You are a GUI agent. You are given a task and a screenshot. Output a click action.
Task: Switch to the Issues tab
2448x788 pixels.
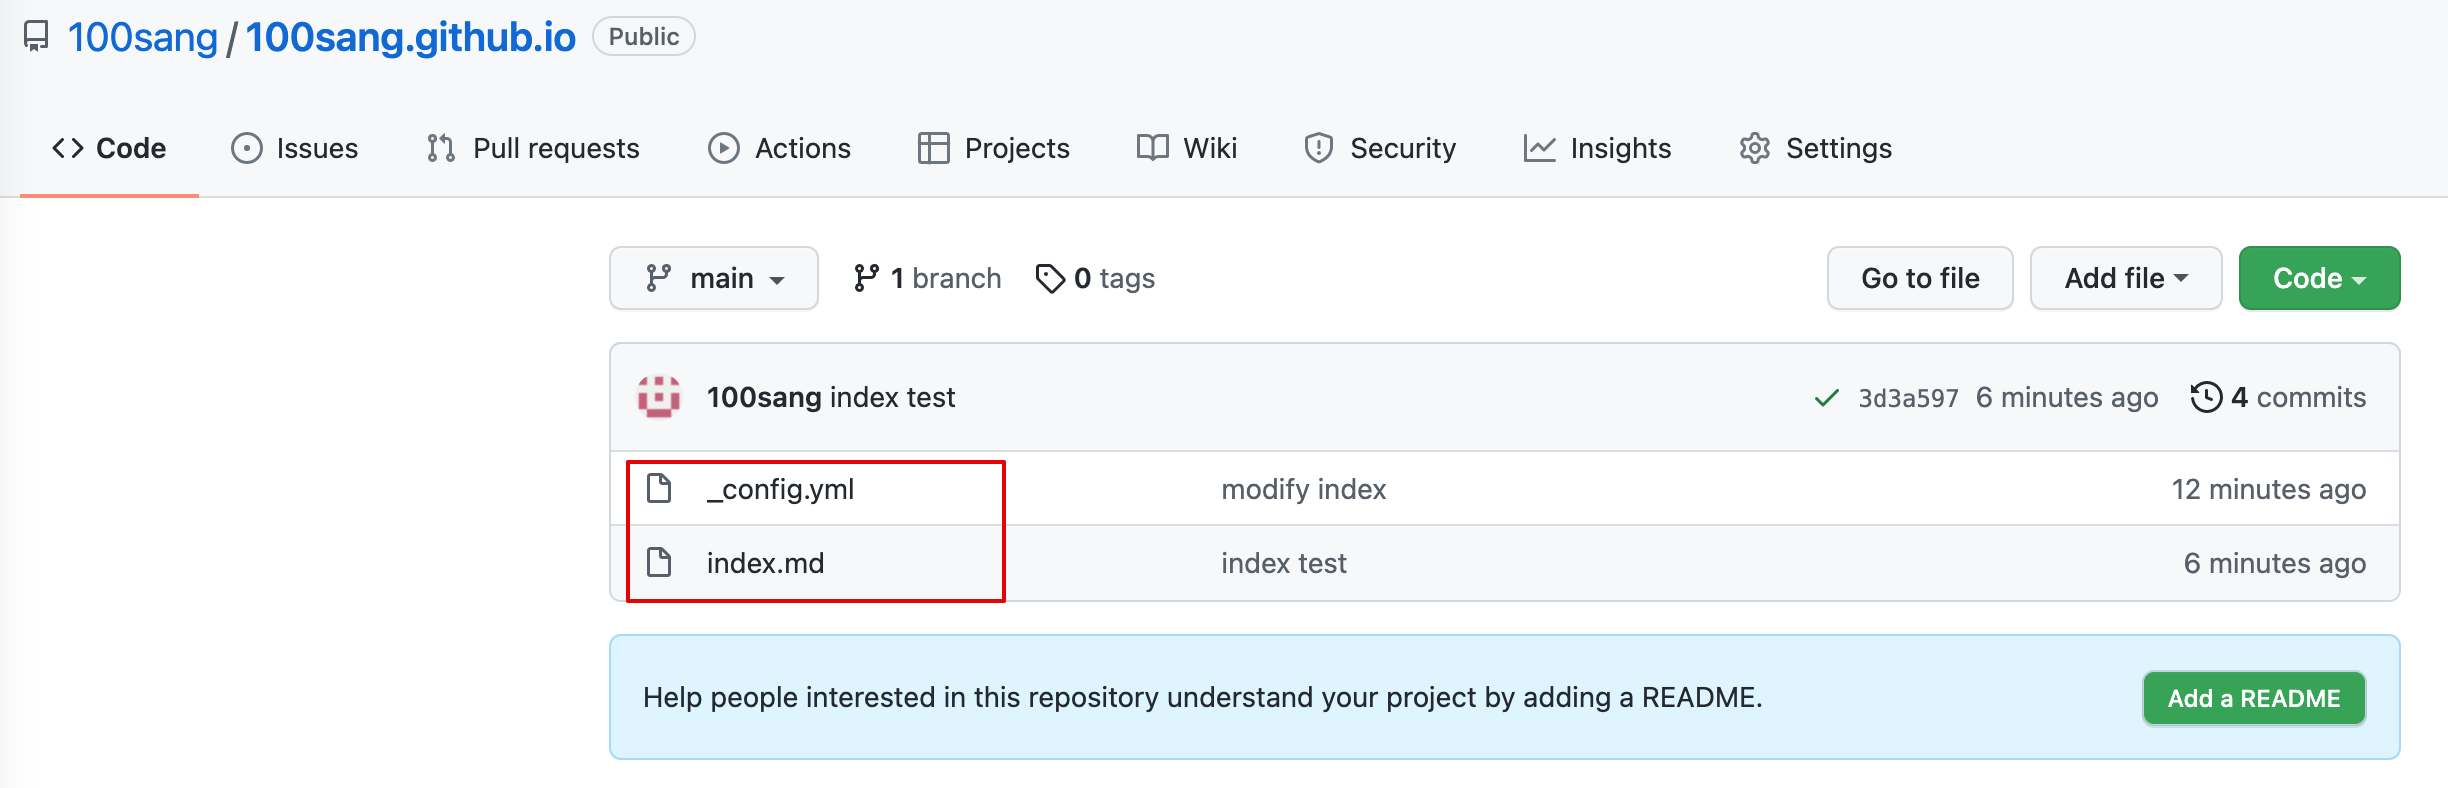coord(295,148)
